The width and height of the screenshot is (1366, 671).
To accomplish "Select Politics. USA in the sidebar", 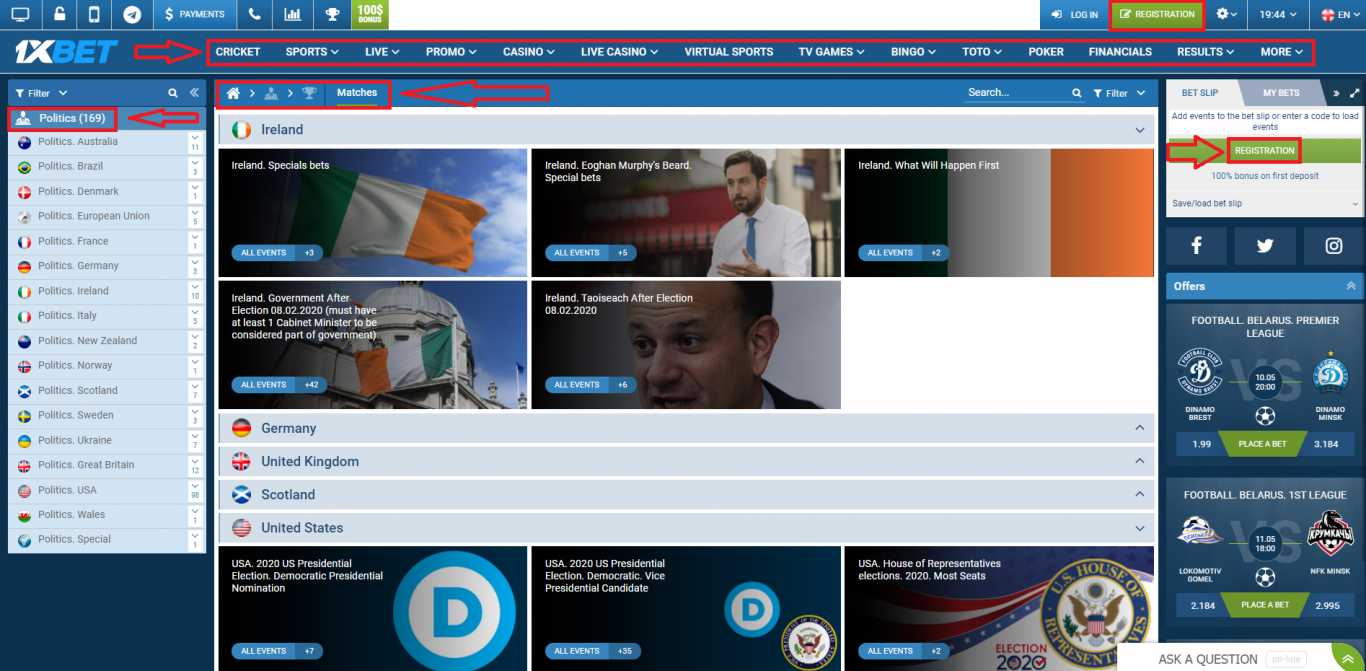I will [107, 490].
